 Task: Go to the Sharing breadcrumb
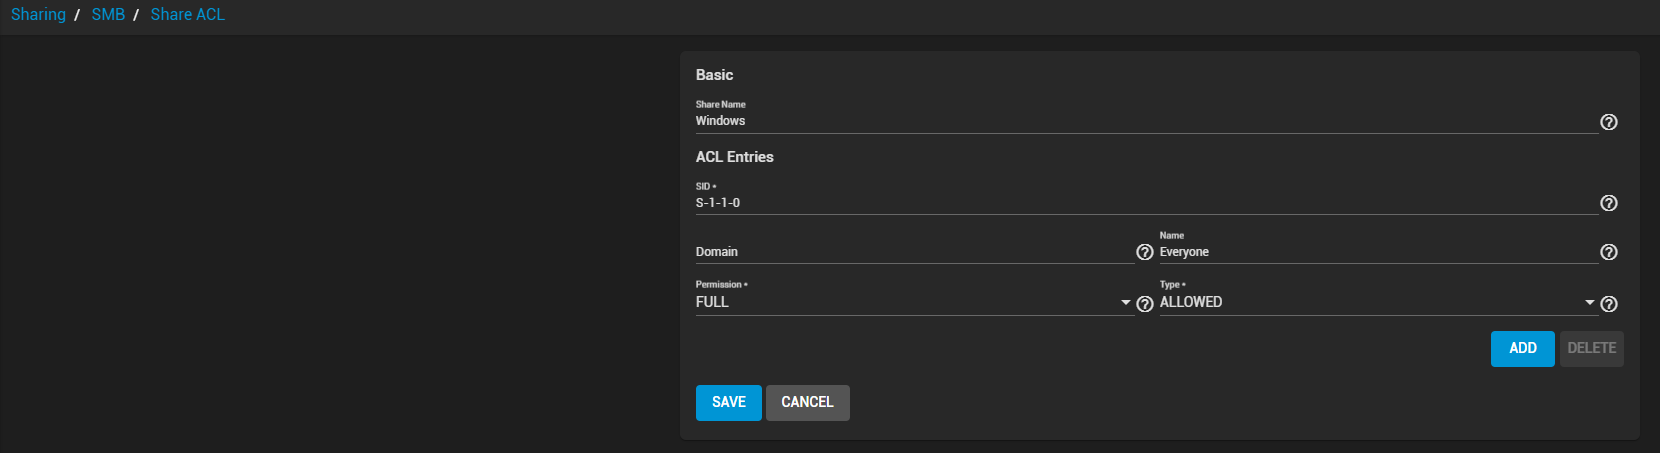tap(38, 15)
